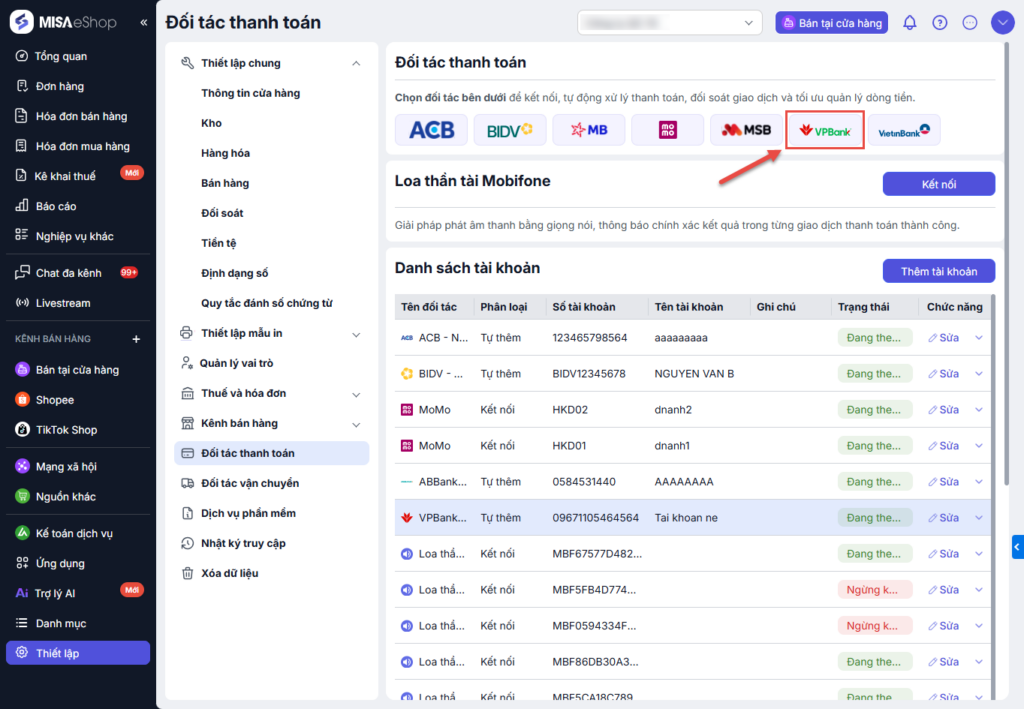Open the actions chevron for MoMo HKD02 row

point(979,409)
